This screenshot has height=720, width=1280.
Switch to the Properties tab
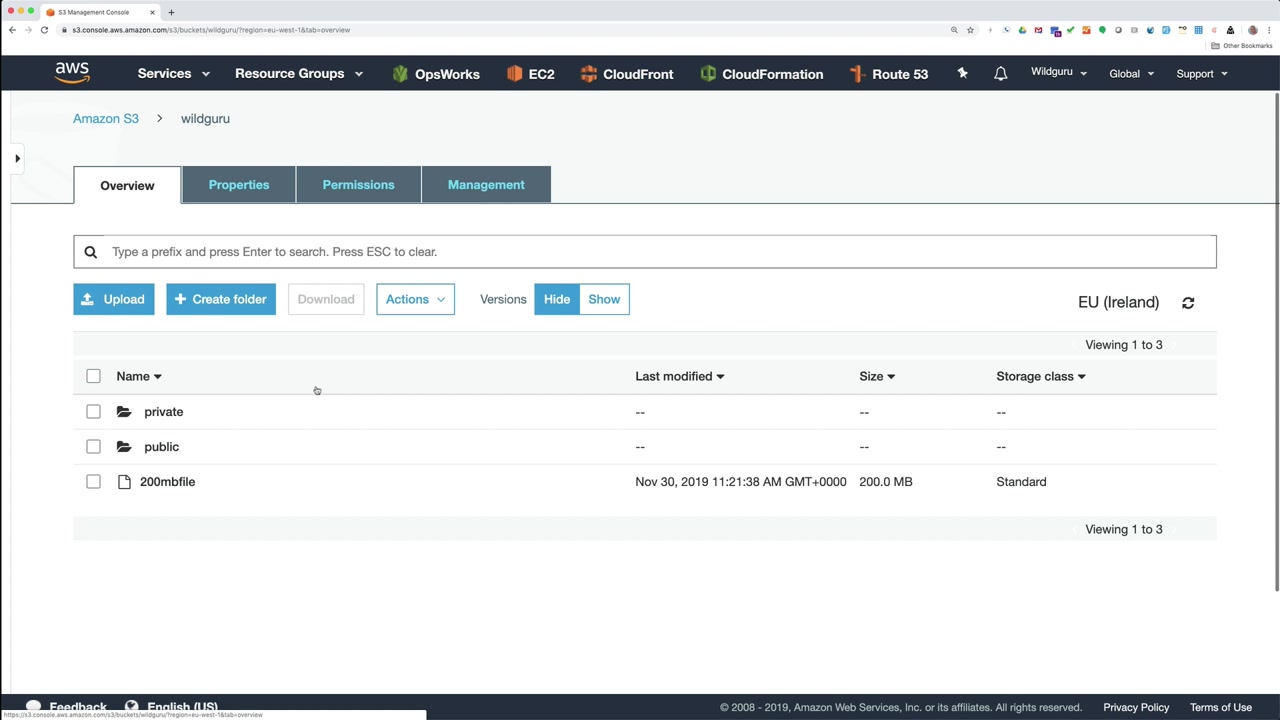tap(239, 185)
